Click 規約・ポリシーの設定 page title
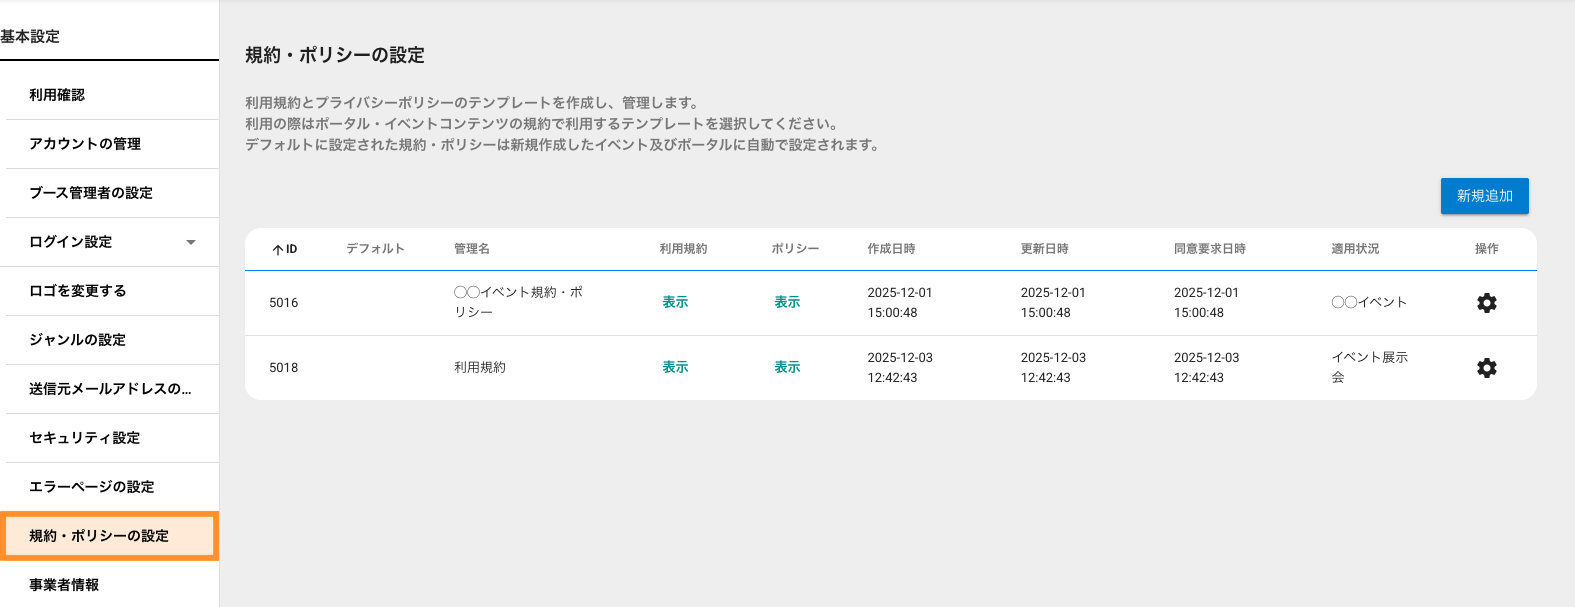The image size is (1575, 607). (335, 55)
